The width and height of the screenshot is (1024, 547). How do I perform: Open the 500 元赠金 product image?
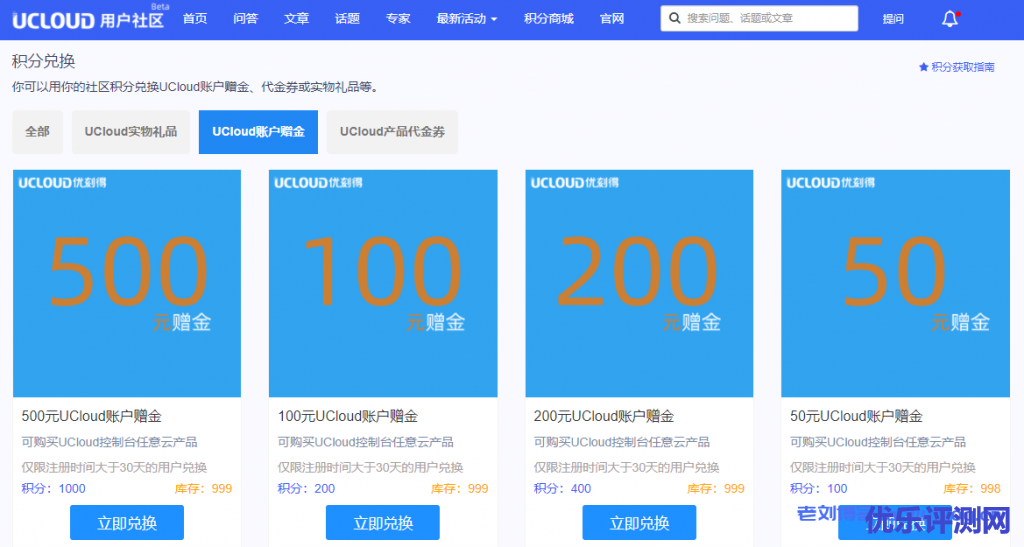(x=127, y=283)
